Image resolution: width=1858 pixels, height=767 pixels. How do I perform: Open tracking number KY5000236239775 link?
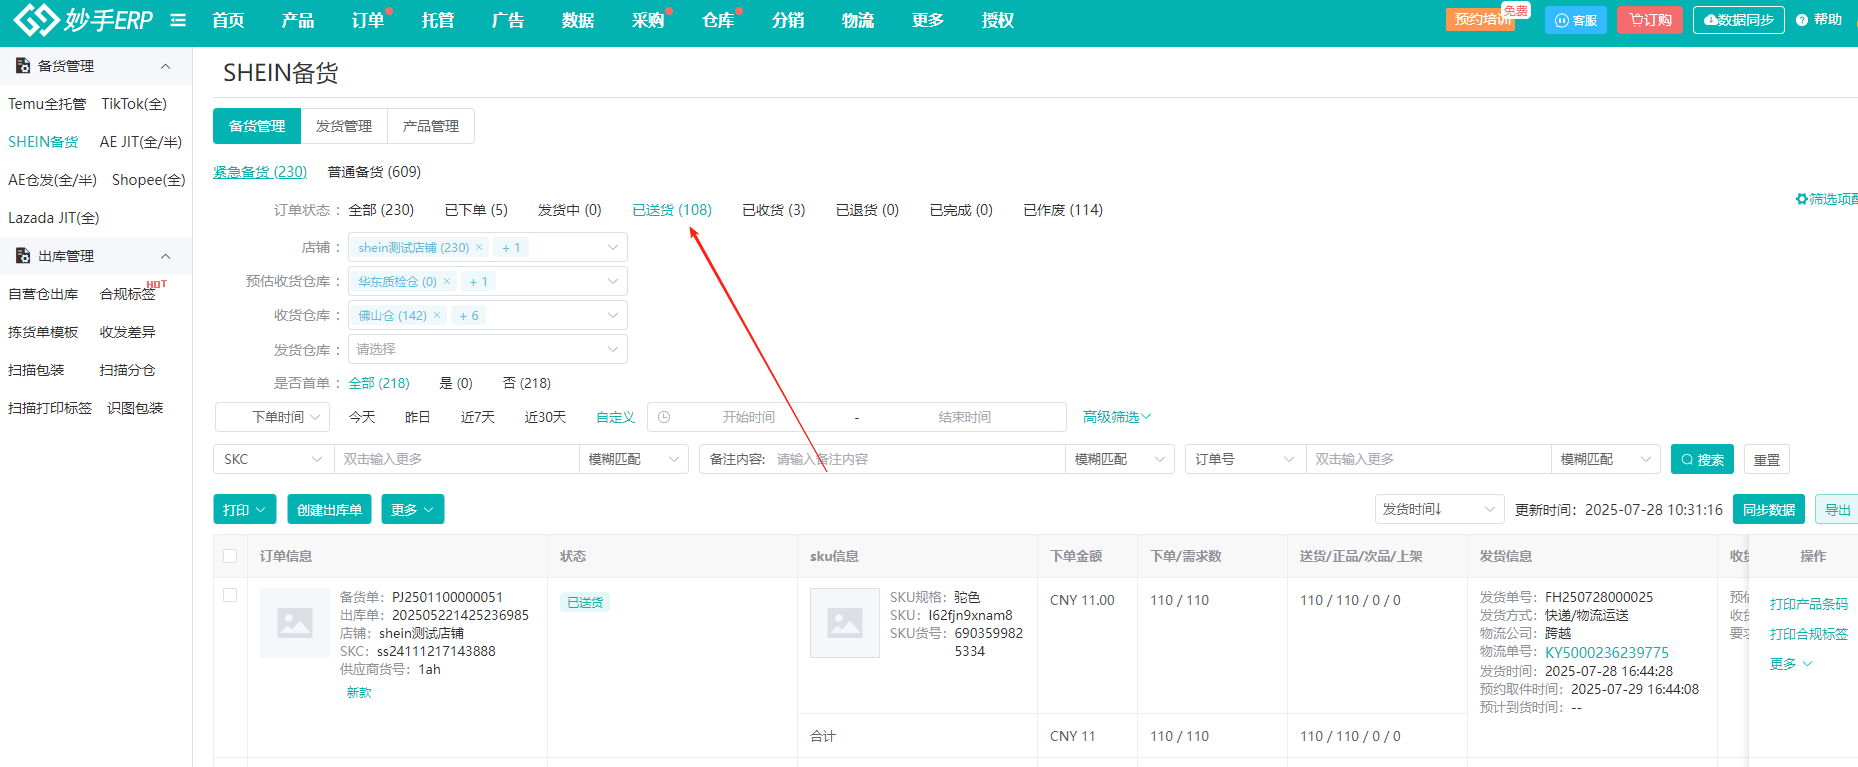(1606, 653)
